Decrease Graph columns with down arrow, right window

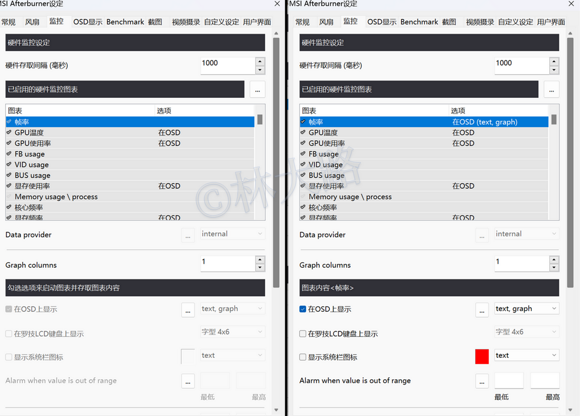point(554,268)
